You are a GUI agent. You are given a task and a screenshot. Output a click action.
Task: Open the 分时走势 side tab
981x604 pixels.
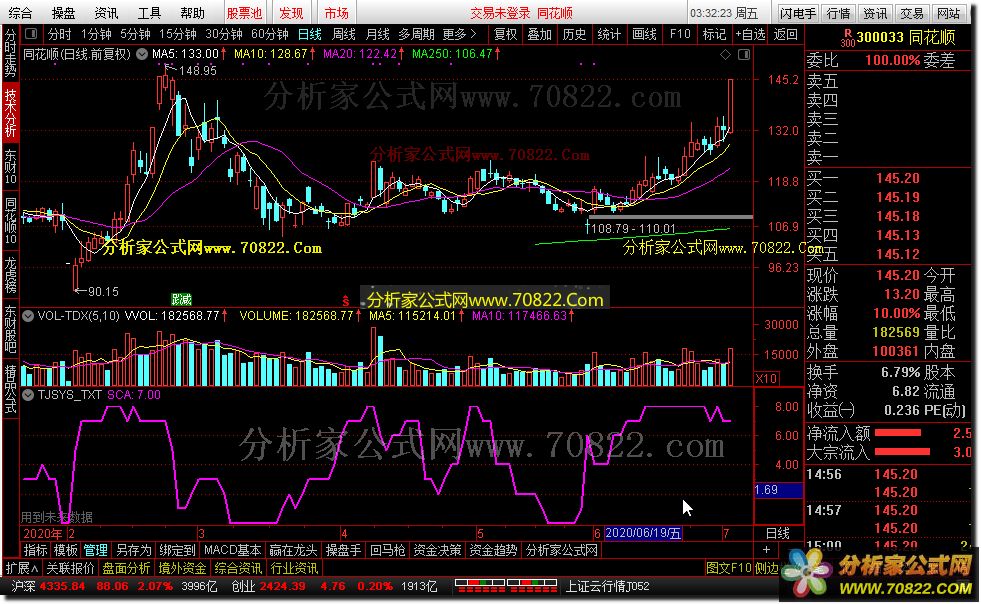pyautogui.click(x=11, y=53)
